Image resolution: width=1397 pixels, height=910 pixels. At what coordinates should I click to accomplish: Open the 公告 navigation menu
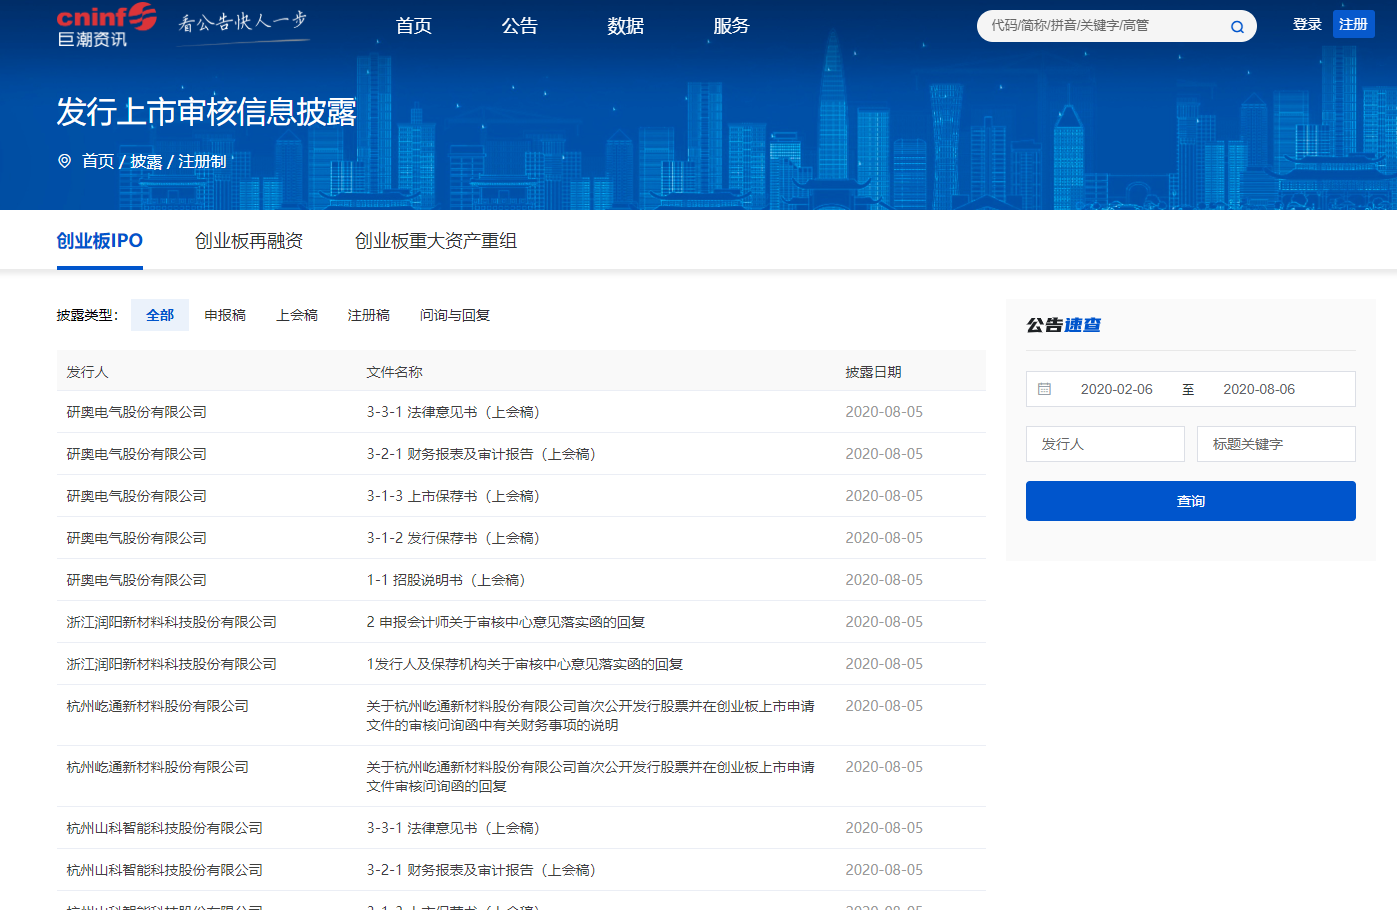point(519,26)
